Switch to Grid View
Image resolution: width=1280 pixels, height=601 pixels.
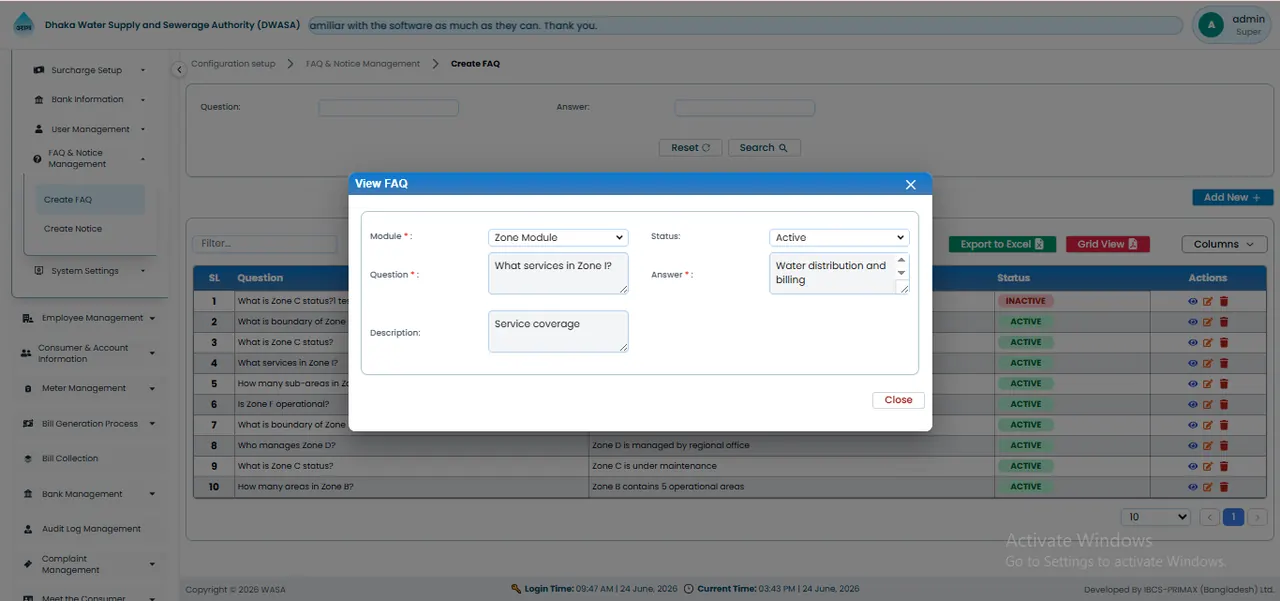1107,244
